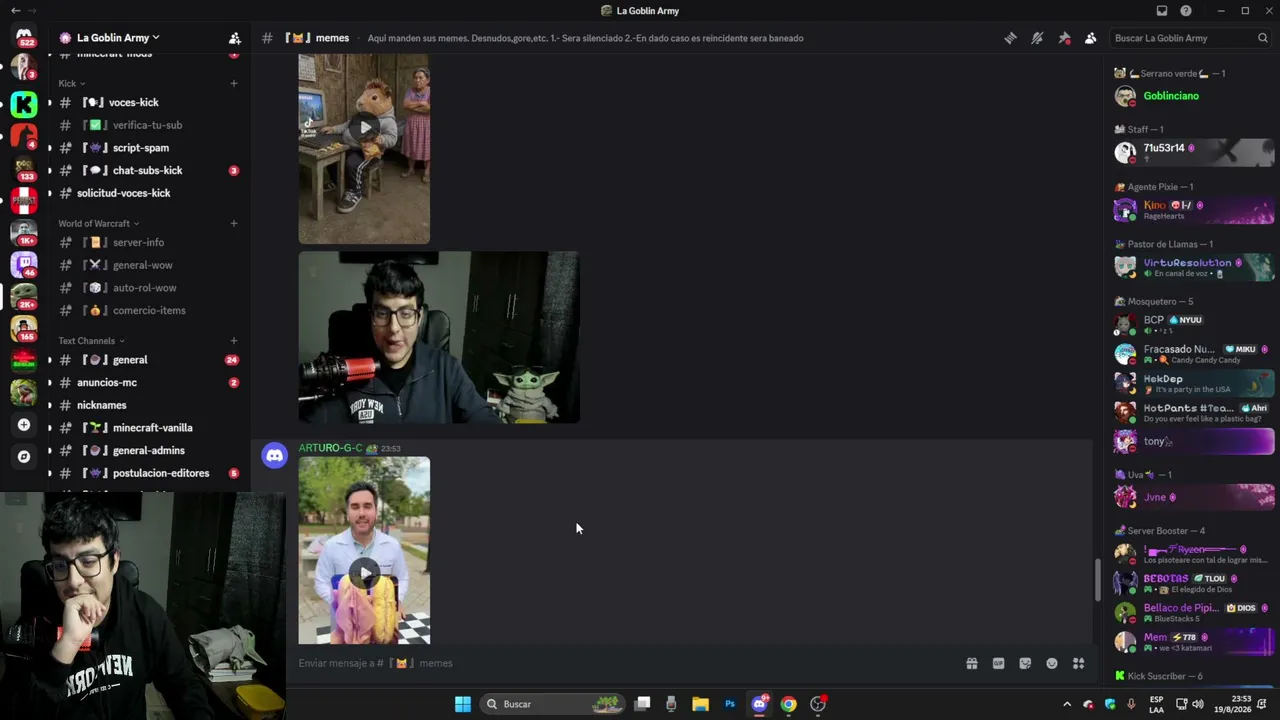Open the server-info channel
Viewport: 1280px width, 720px height.
(x=148, y=242)
